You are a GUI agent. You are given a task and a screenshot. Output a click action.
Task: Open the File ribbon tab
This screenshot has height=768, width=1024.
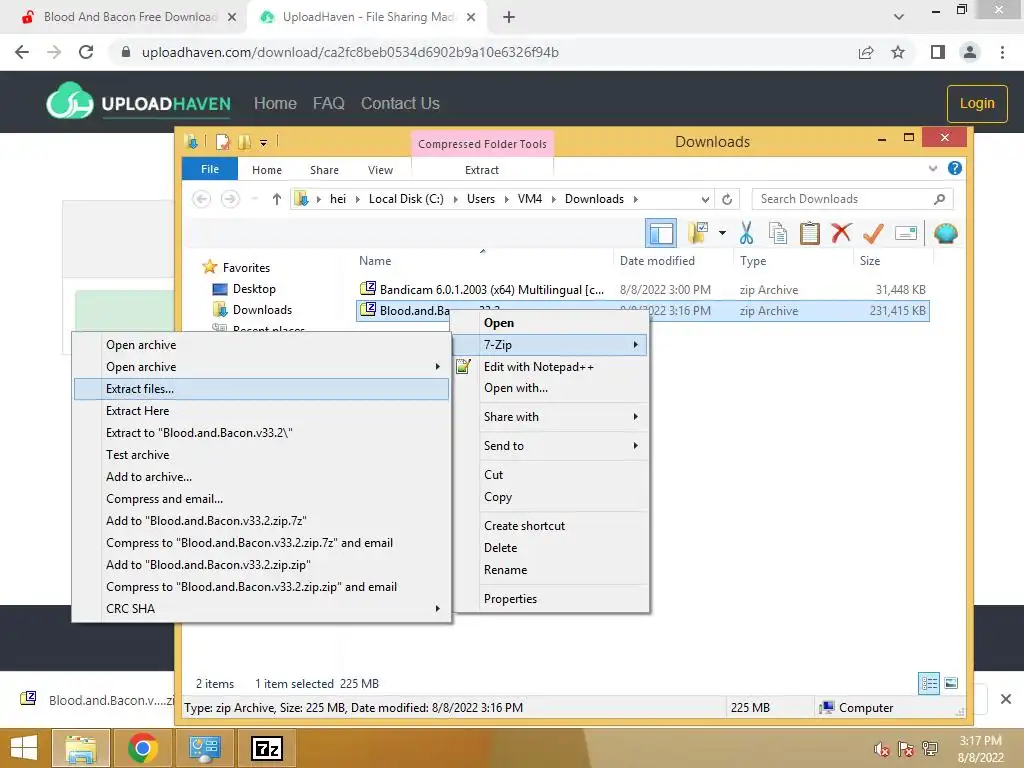point(210,169)
